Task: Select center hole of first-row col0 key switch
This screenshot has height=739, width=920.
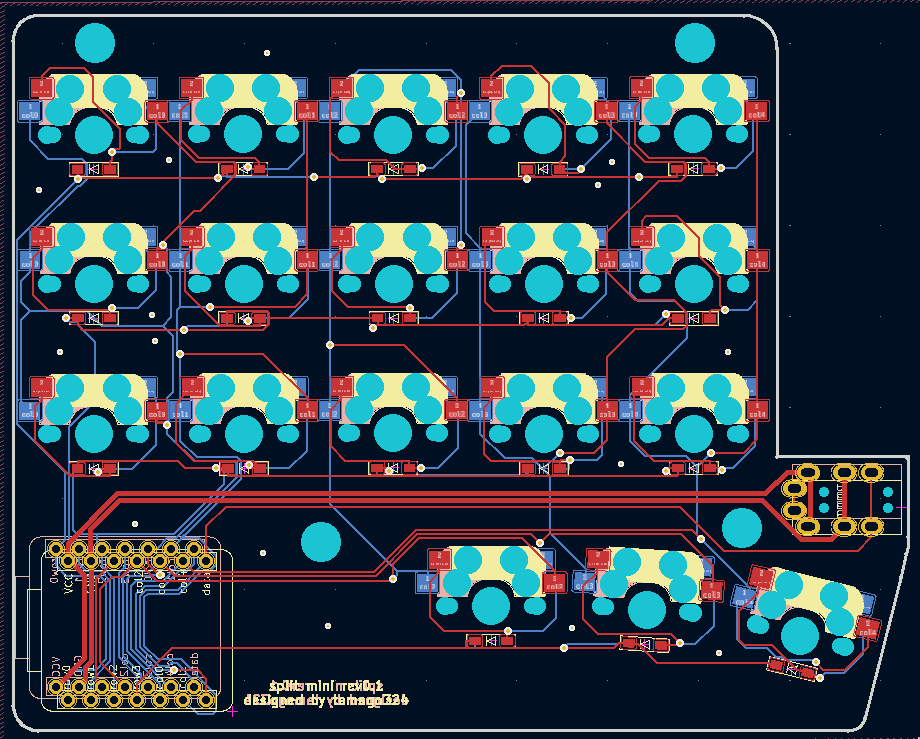Action: 94,134
